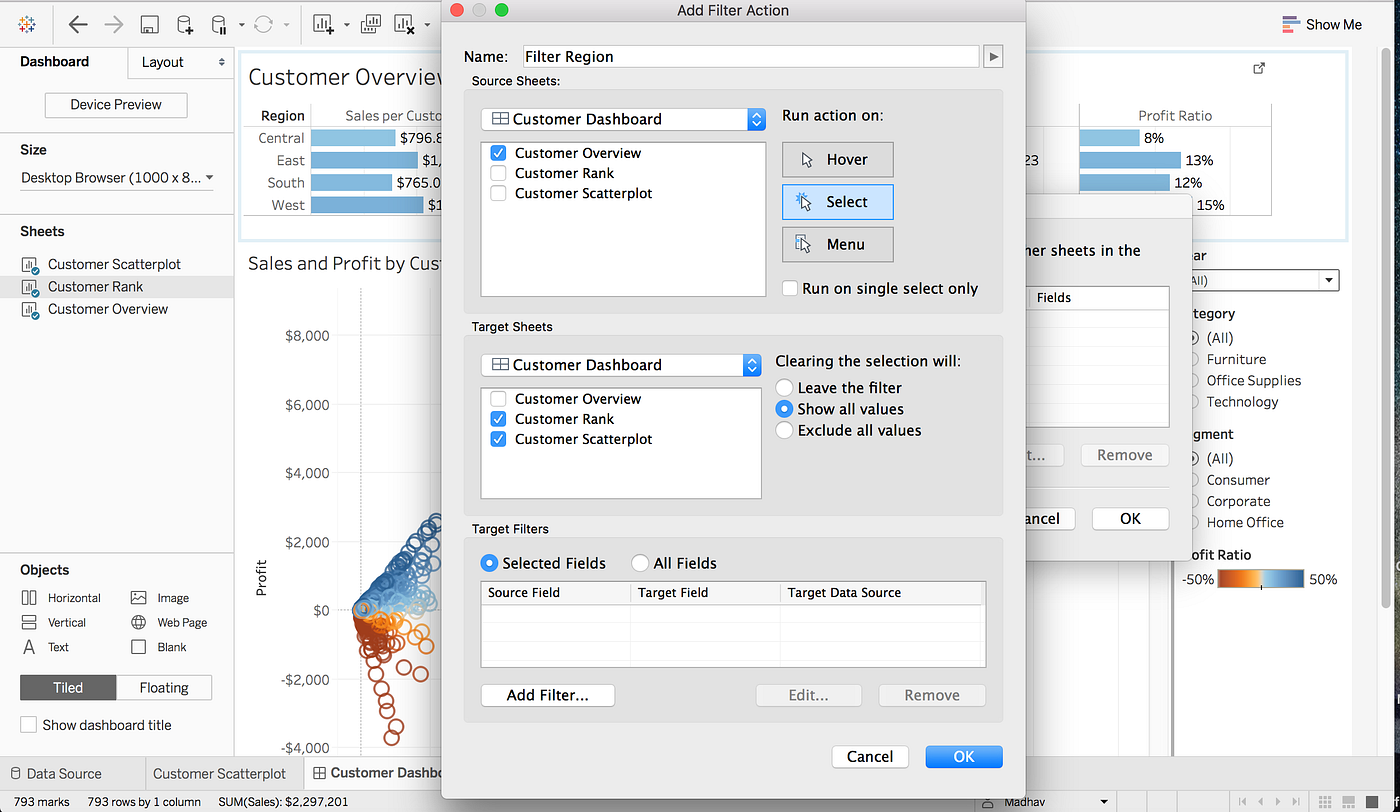Add the Horizontal layout object

61,598
